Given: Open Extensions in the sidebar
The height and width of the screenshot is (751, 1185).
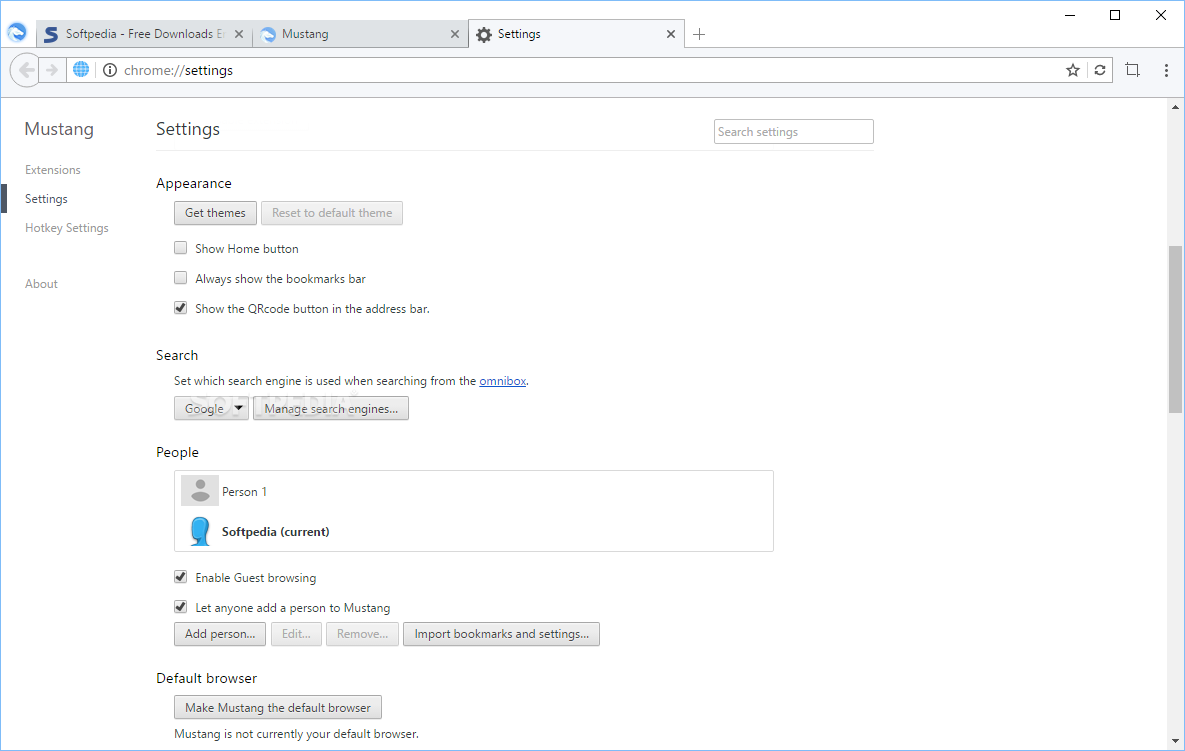Looking at the screenshot, I should pyautogui.click(x=52, y=170).
